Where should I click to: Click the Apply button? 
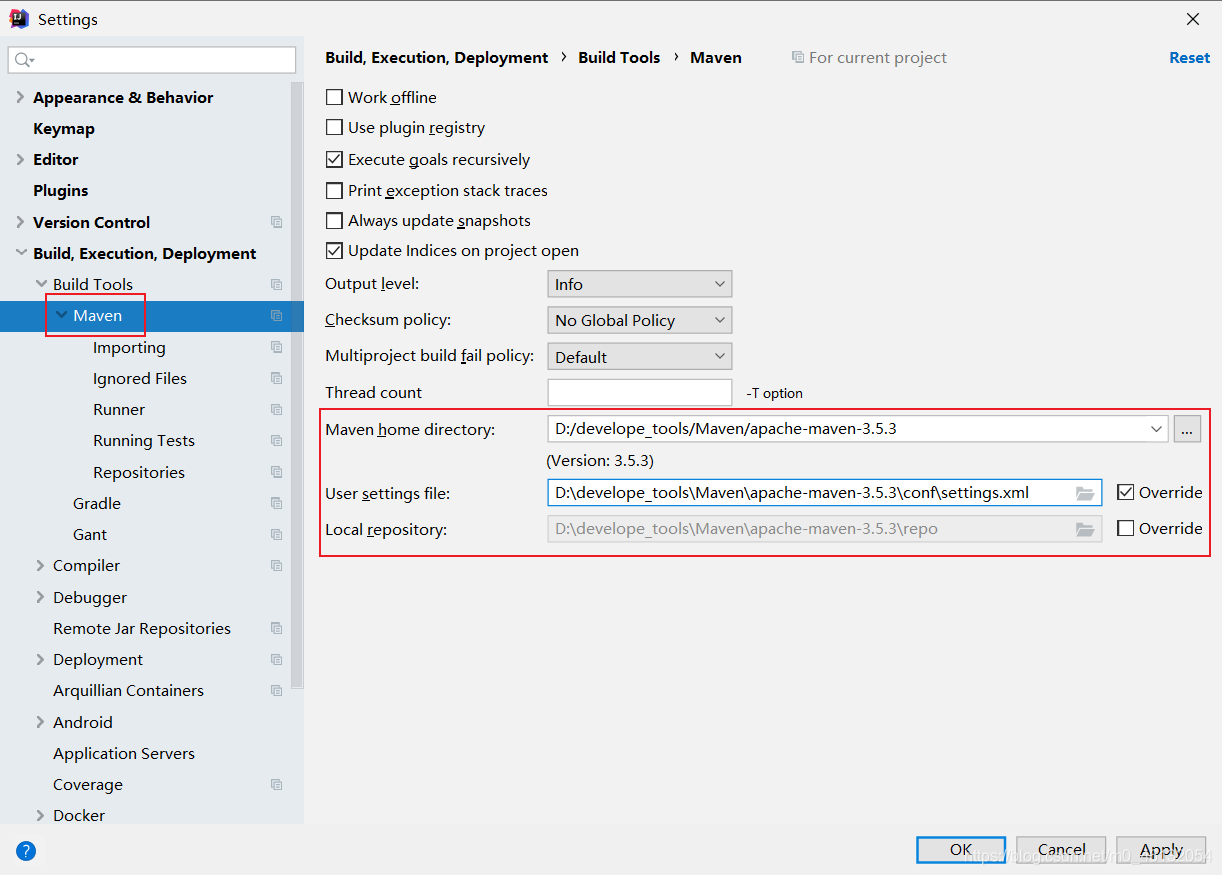coord(1161,850)
